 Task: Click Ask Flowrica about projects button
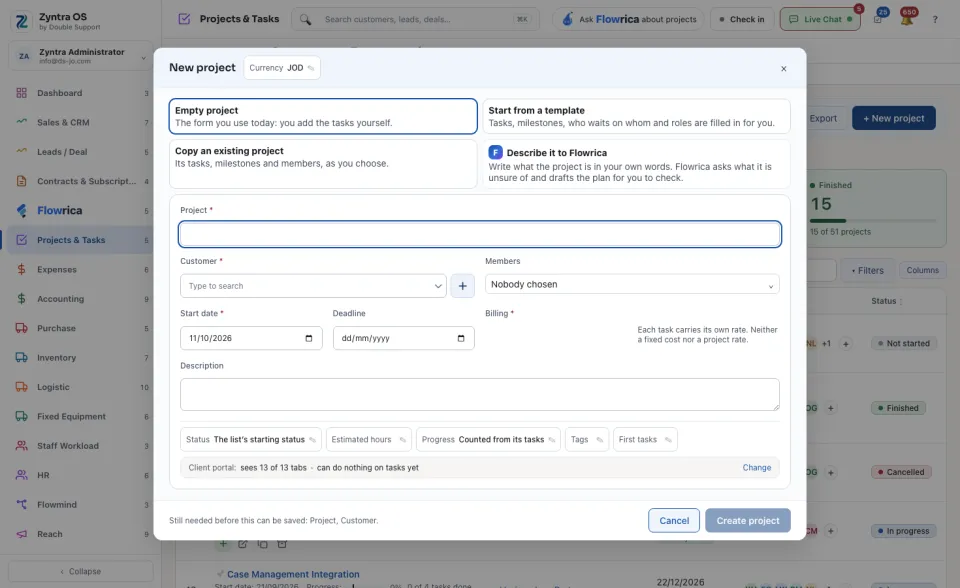pos(629,20)
